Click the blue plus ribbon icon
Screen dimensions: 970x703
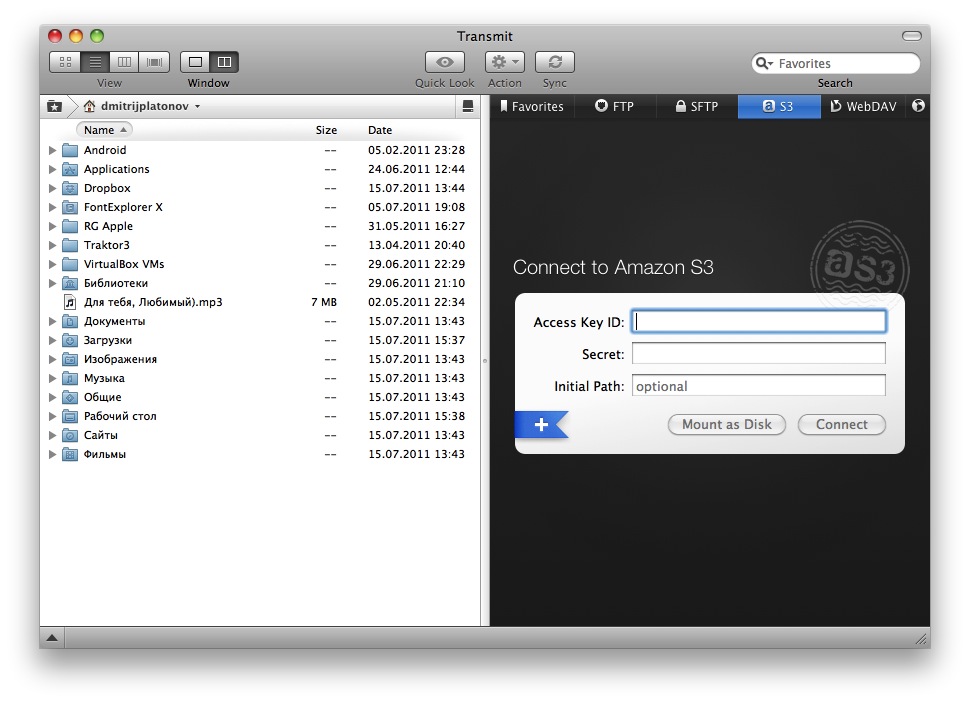[x=541, y=425]
